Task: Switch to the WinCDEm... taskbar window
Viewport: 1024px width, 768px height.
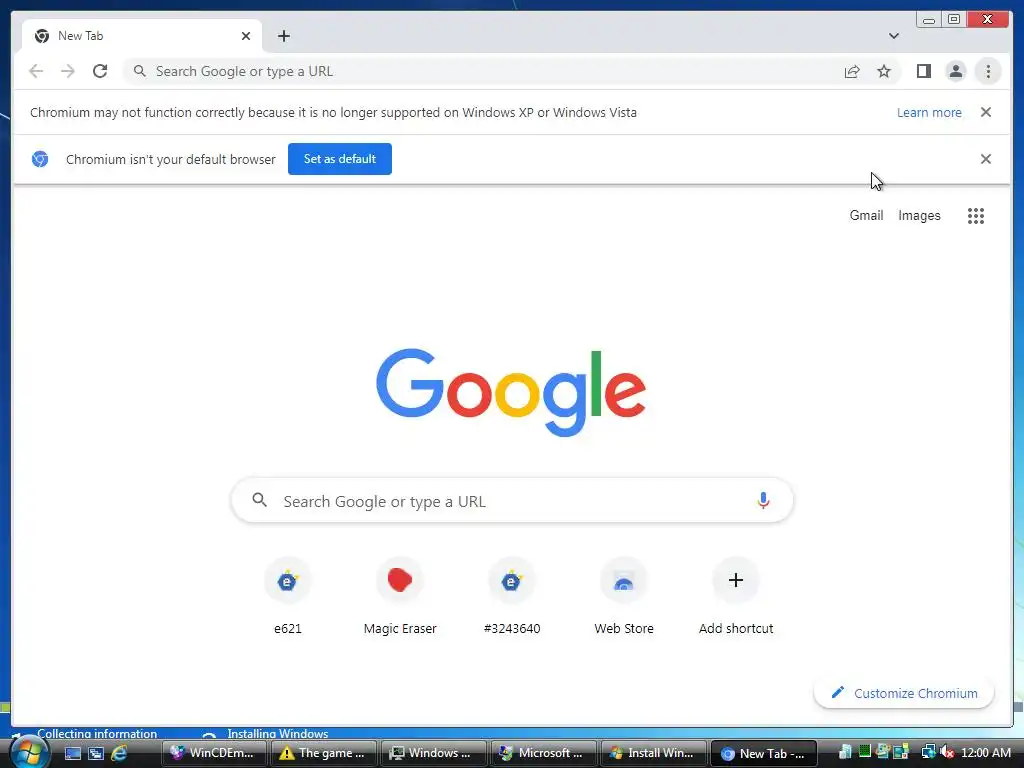Action: [x=214, y=753]
